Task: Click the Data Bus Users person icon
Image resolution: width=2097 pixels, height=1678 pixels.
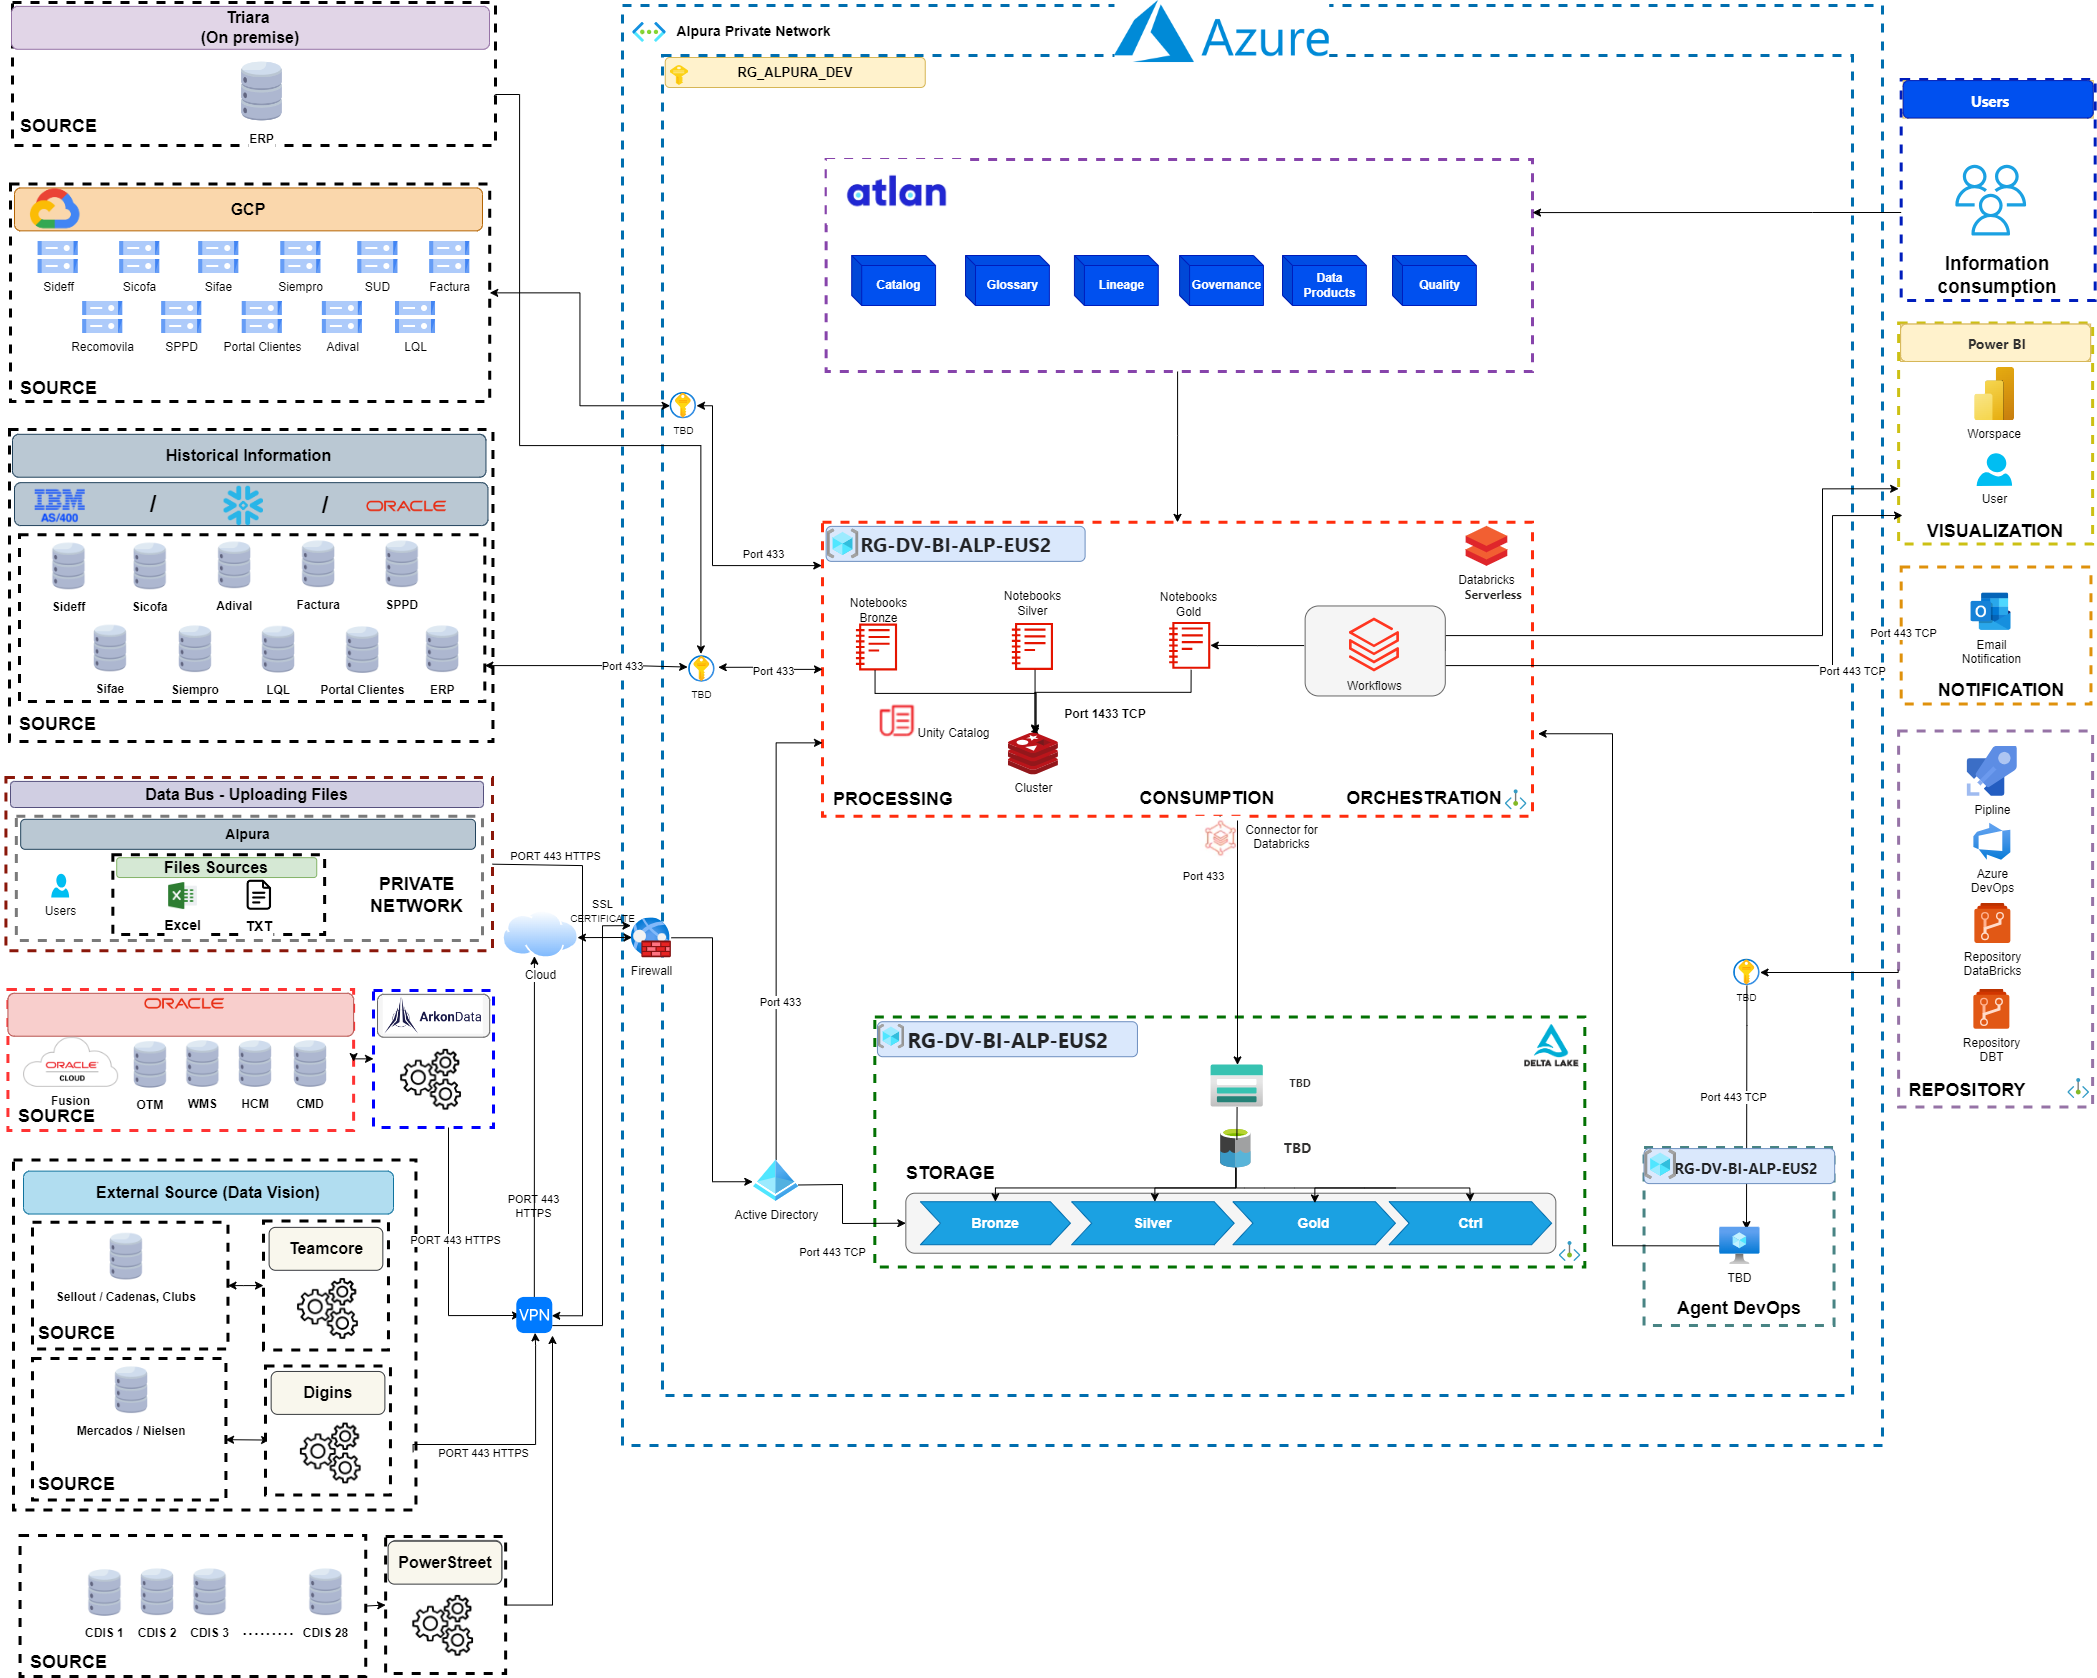Action: click(x=60, y=886)
